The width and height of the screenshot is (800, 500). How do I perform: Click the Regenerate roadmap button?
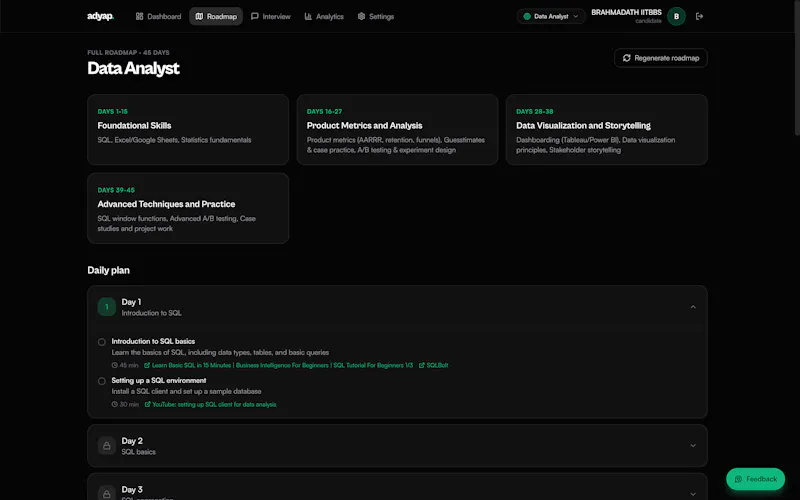tap(661, 58)
